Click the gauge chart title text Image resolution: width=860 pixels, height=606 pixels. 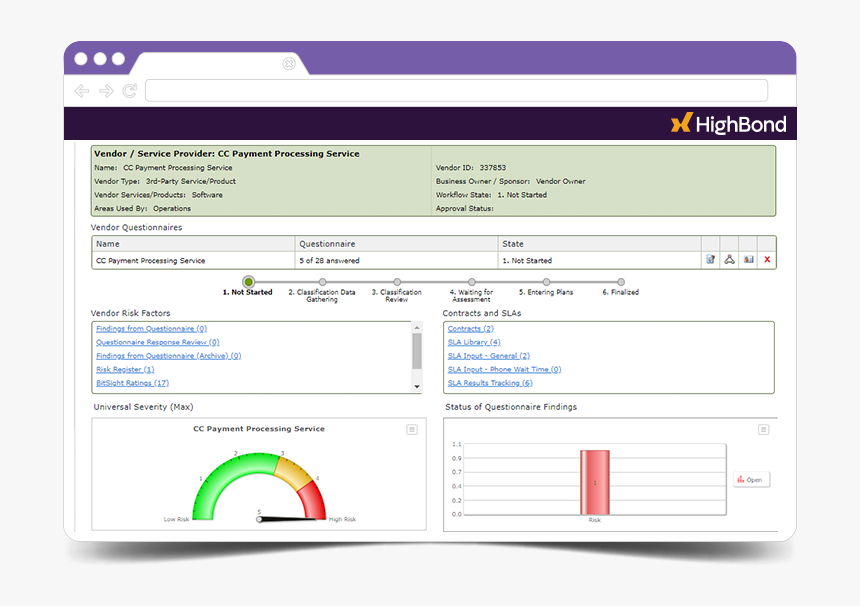(x=259, y=429)
